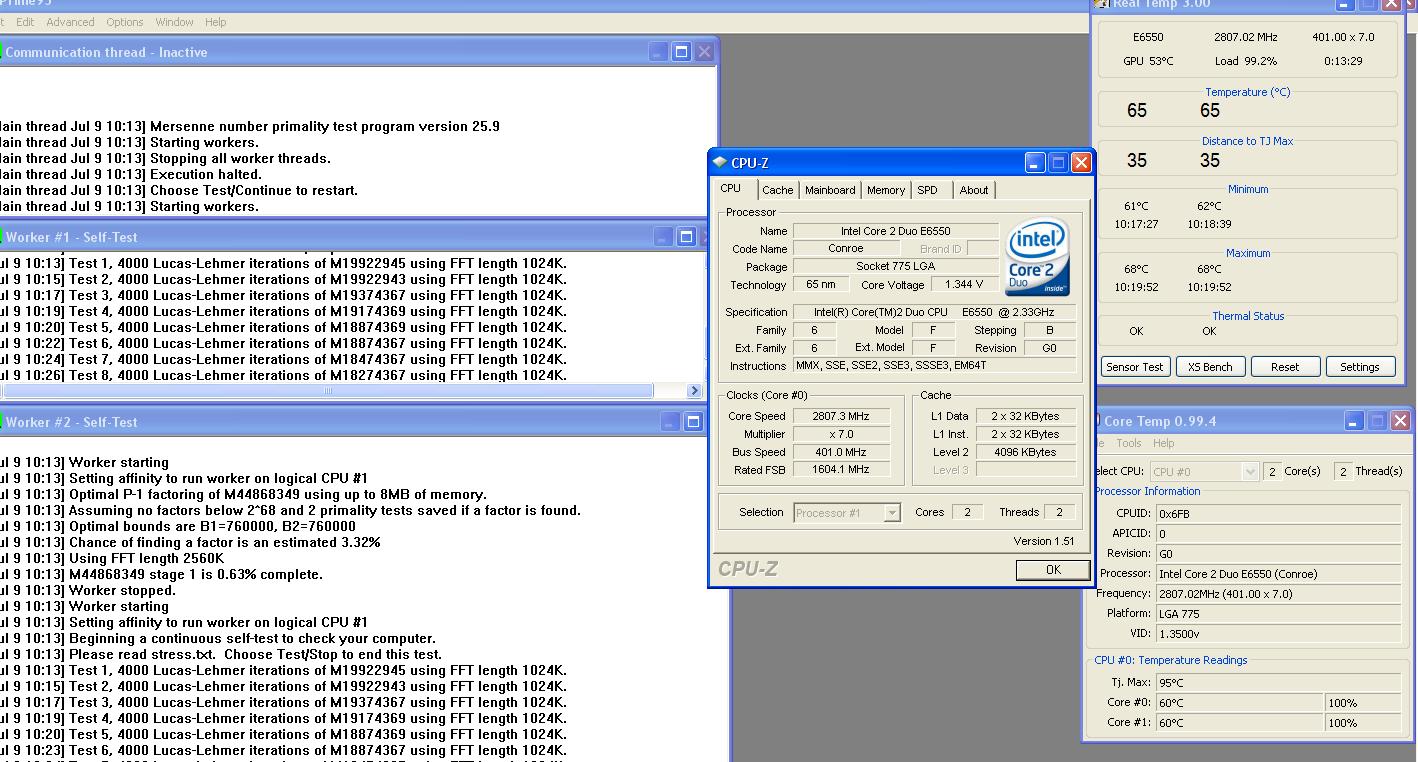The image size is (1418, 762).
Task: Maximize the Communication thread window
Action: click(681, 52)
